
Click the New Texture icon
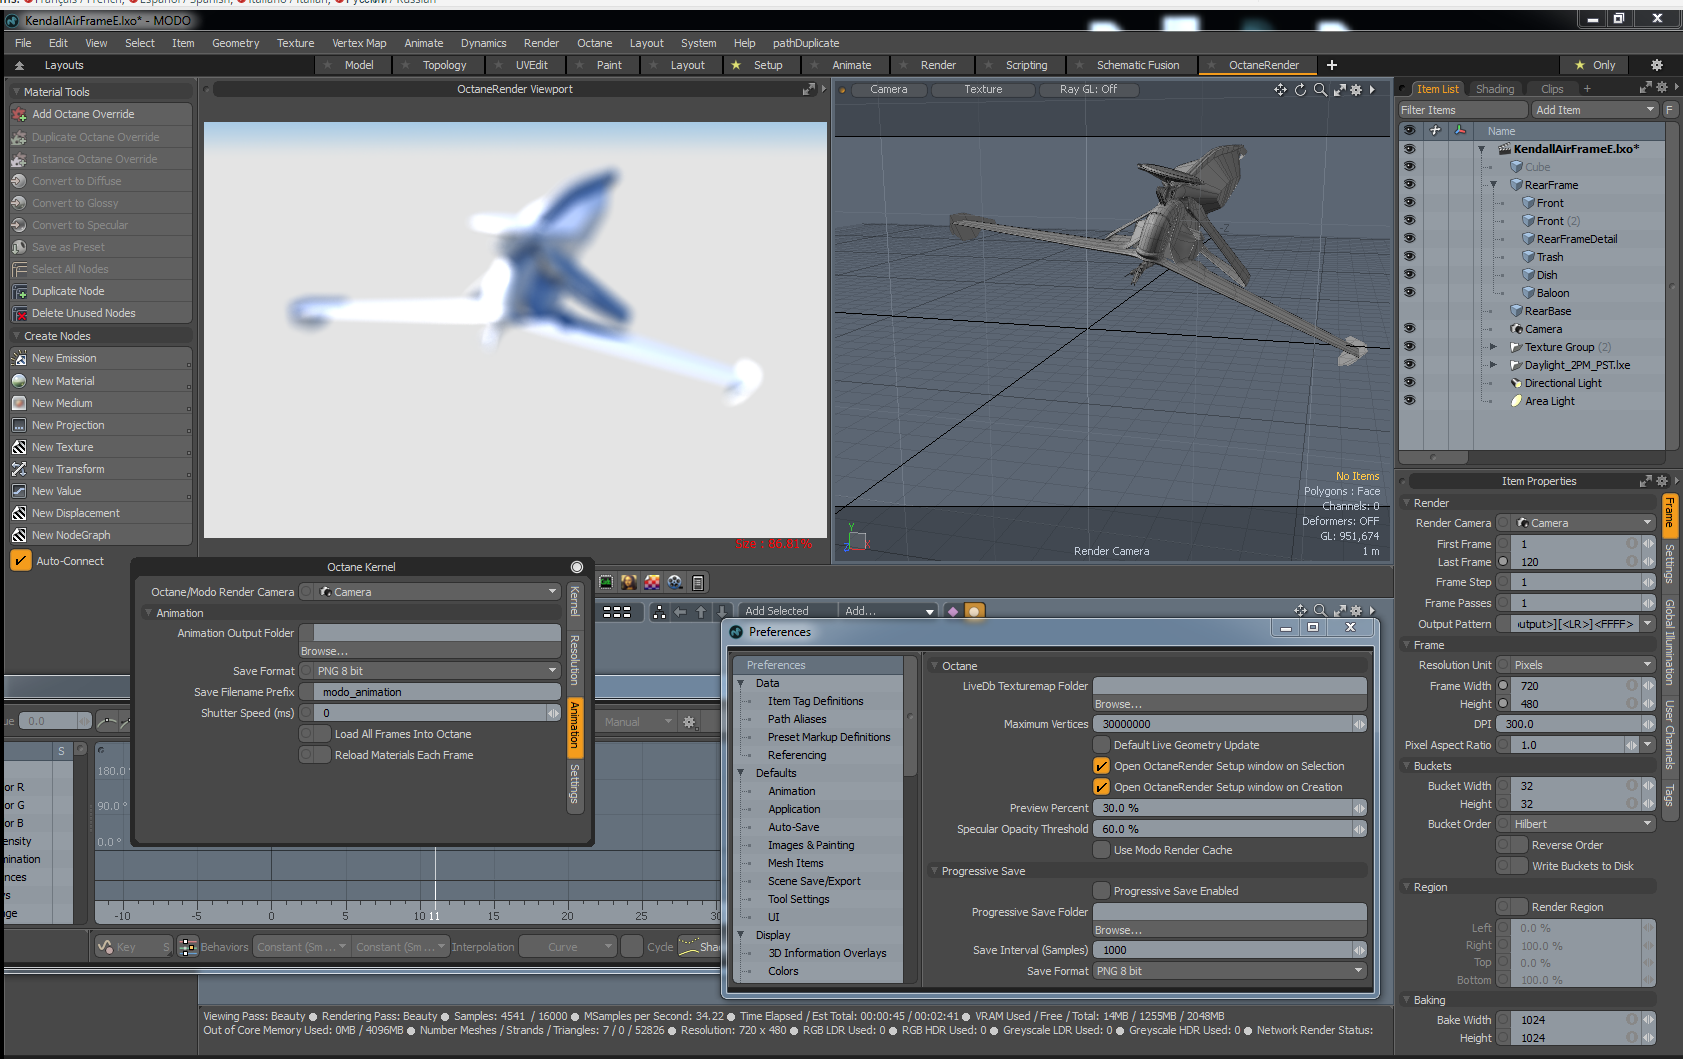point(19,447)
